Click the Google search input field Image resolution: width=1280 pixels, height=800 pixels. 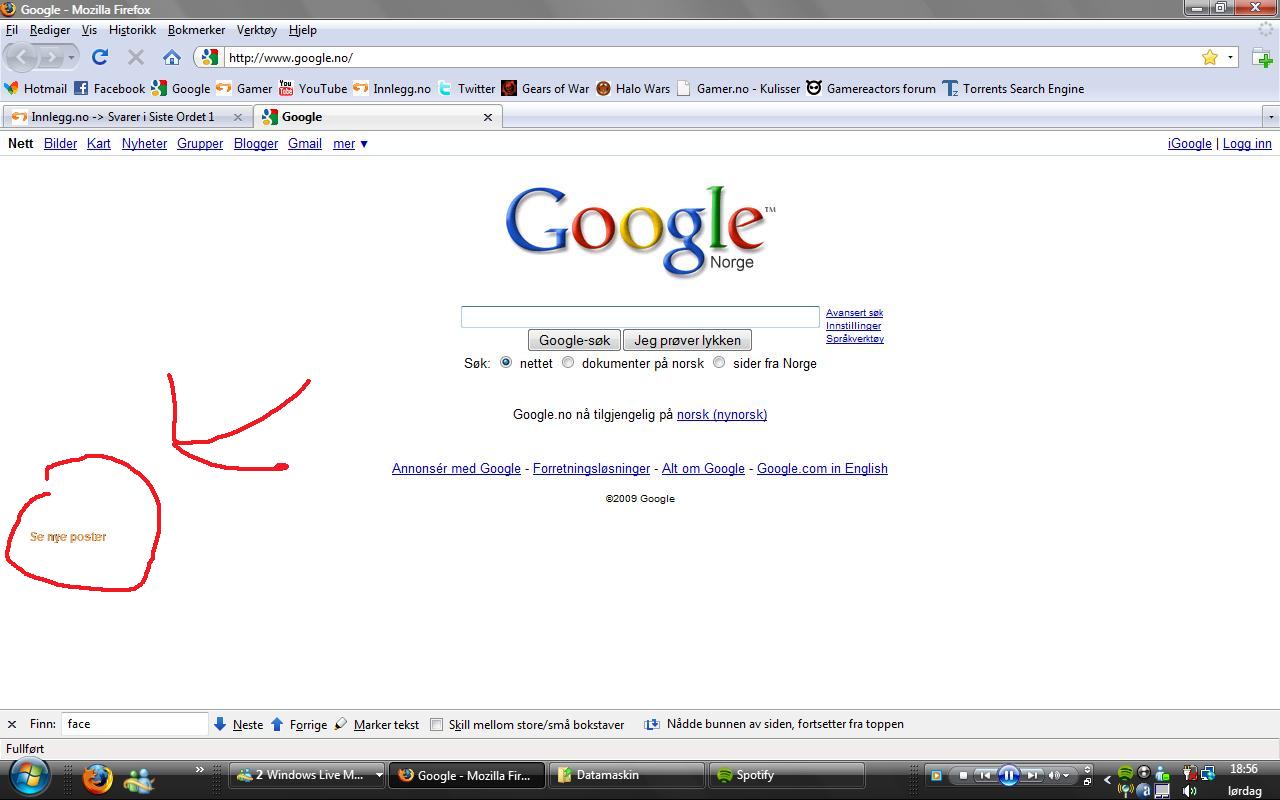(640, 317)
